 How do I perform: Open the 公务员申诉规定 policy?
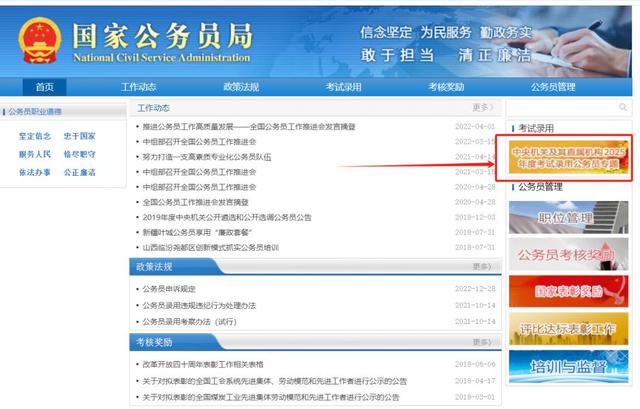coord(169,289)
